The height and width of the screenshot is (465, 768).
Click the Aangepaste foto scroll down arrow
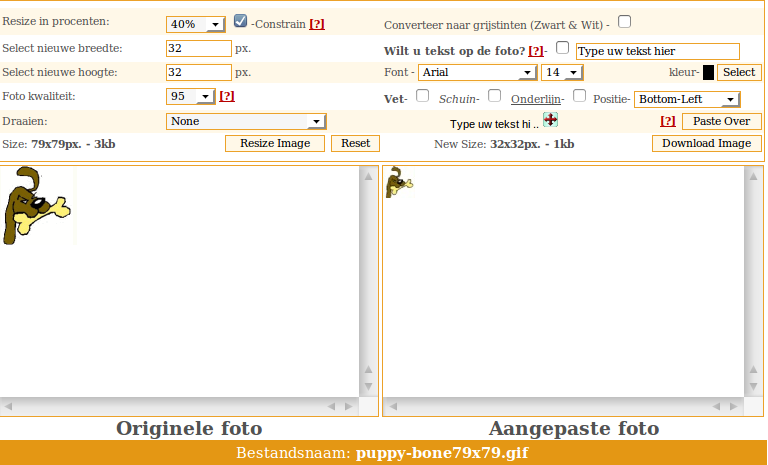pyautogui.click(x=753, y=387)
